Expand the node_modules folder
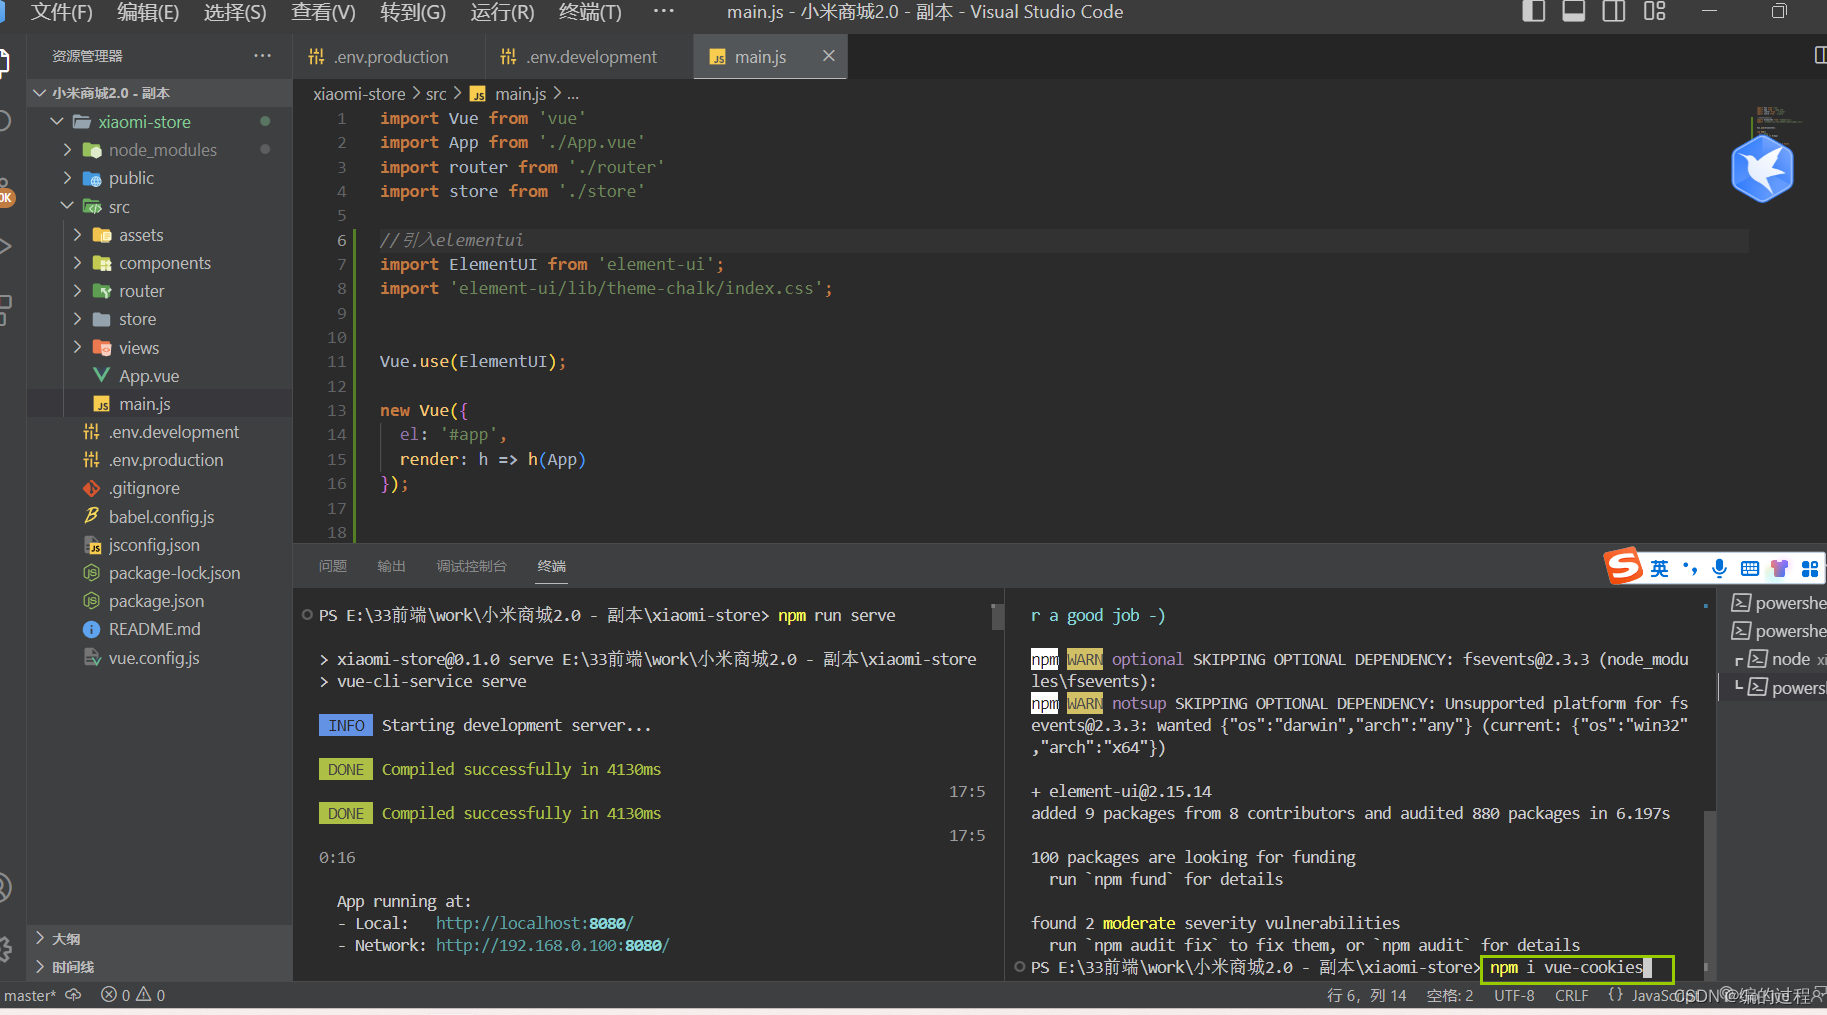Screen dimensions: 1827x1015 point(160,150)
